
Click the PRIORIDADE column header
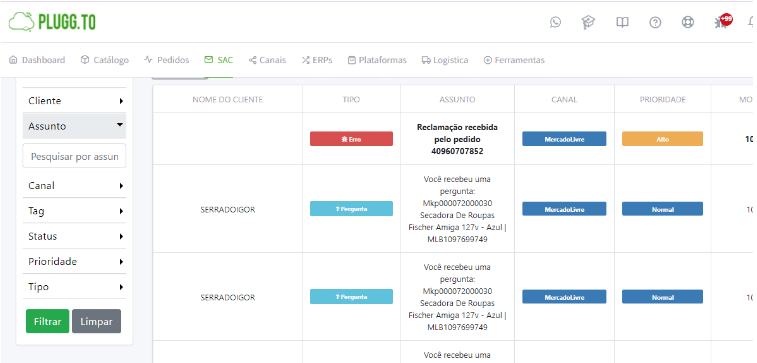point(662,99)
